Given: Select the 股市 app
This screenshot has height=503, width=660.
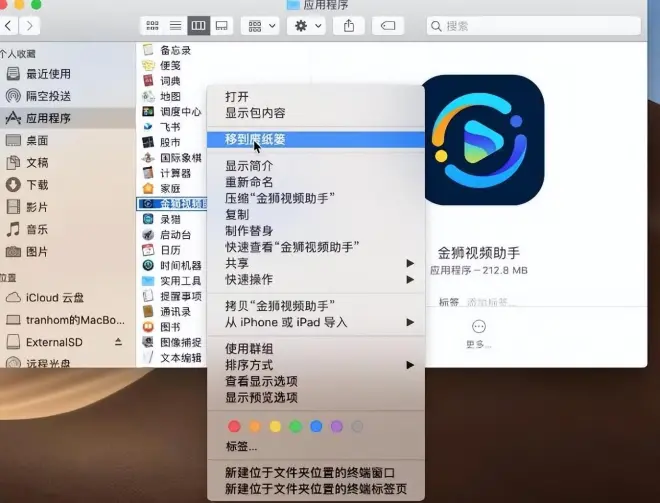Looking at the screenshot, I should coord(162,142).
